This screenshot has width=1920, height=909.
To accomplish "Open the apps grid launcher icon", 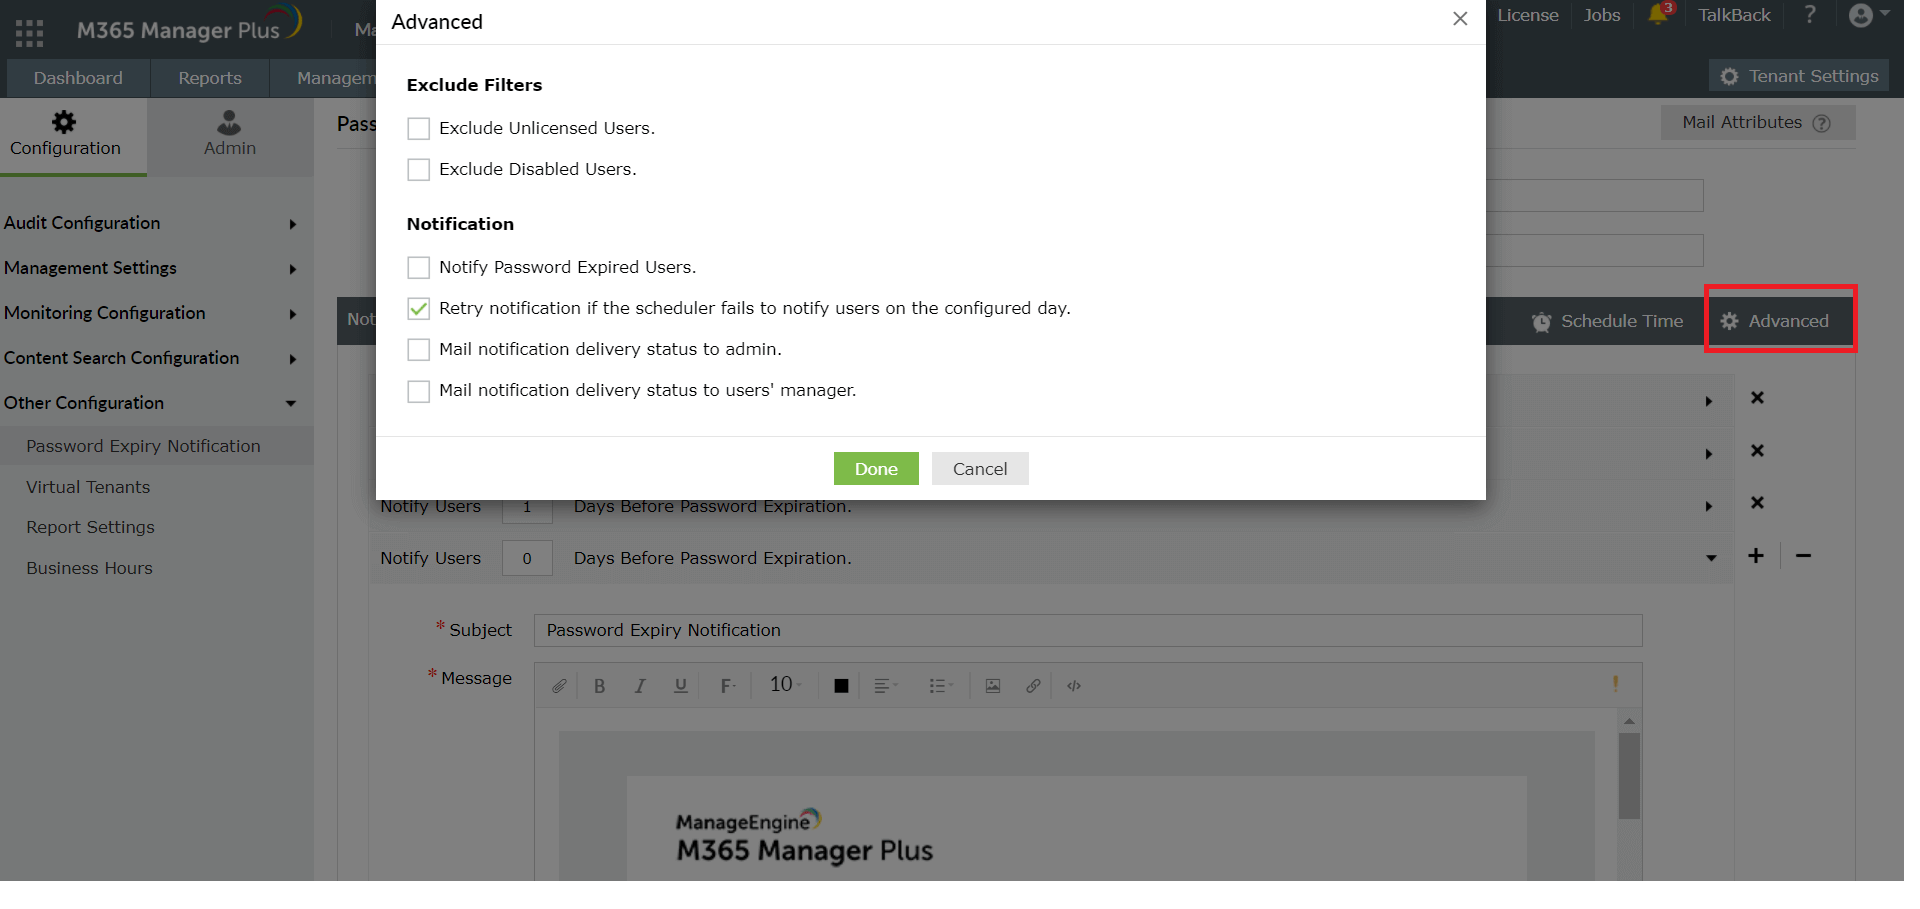I will coord(29,33).
